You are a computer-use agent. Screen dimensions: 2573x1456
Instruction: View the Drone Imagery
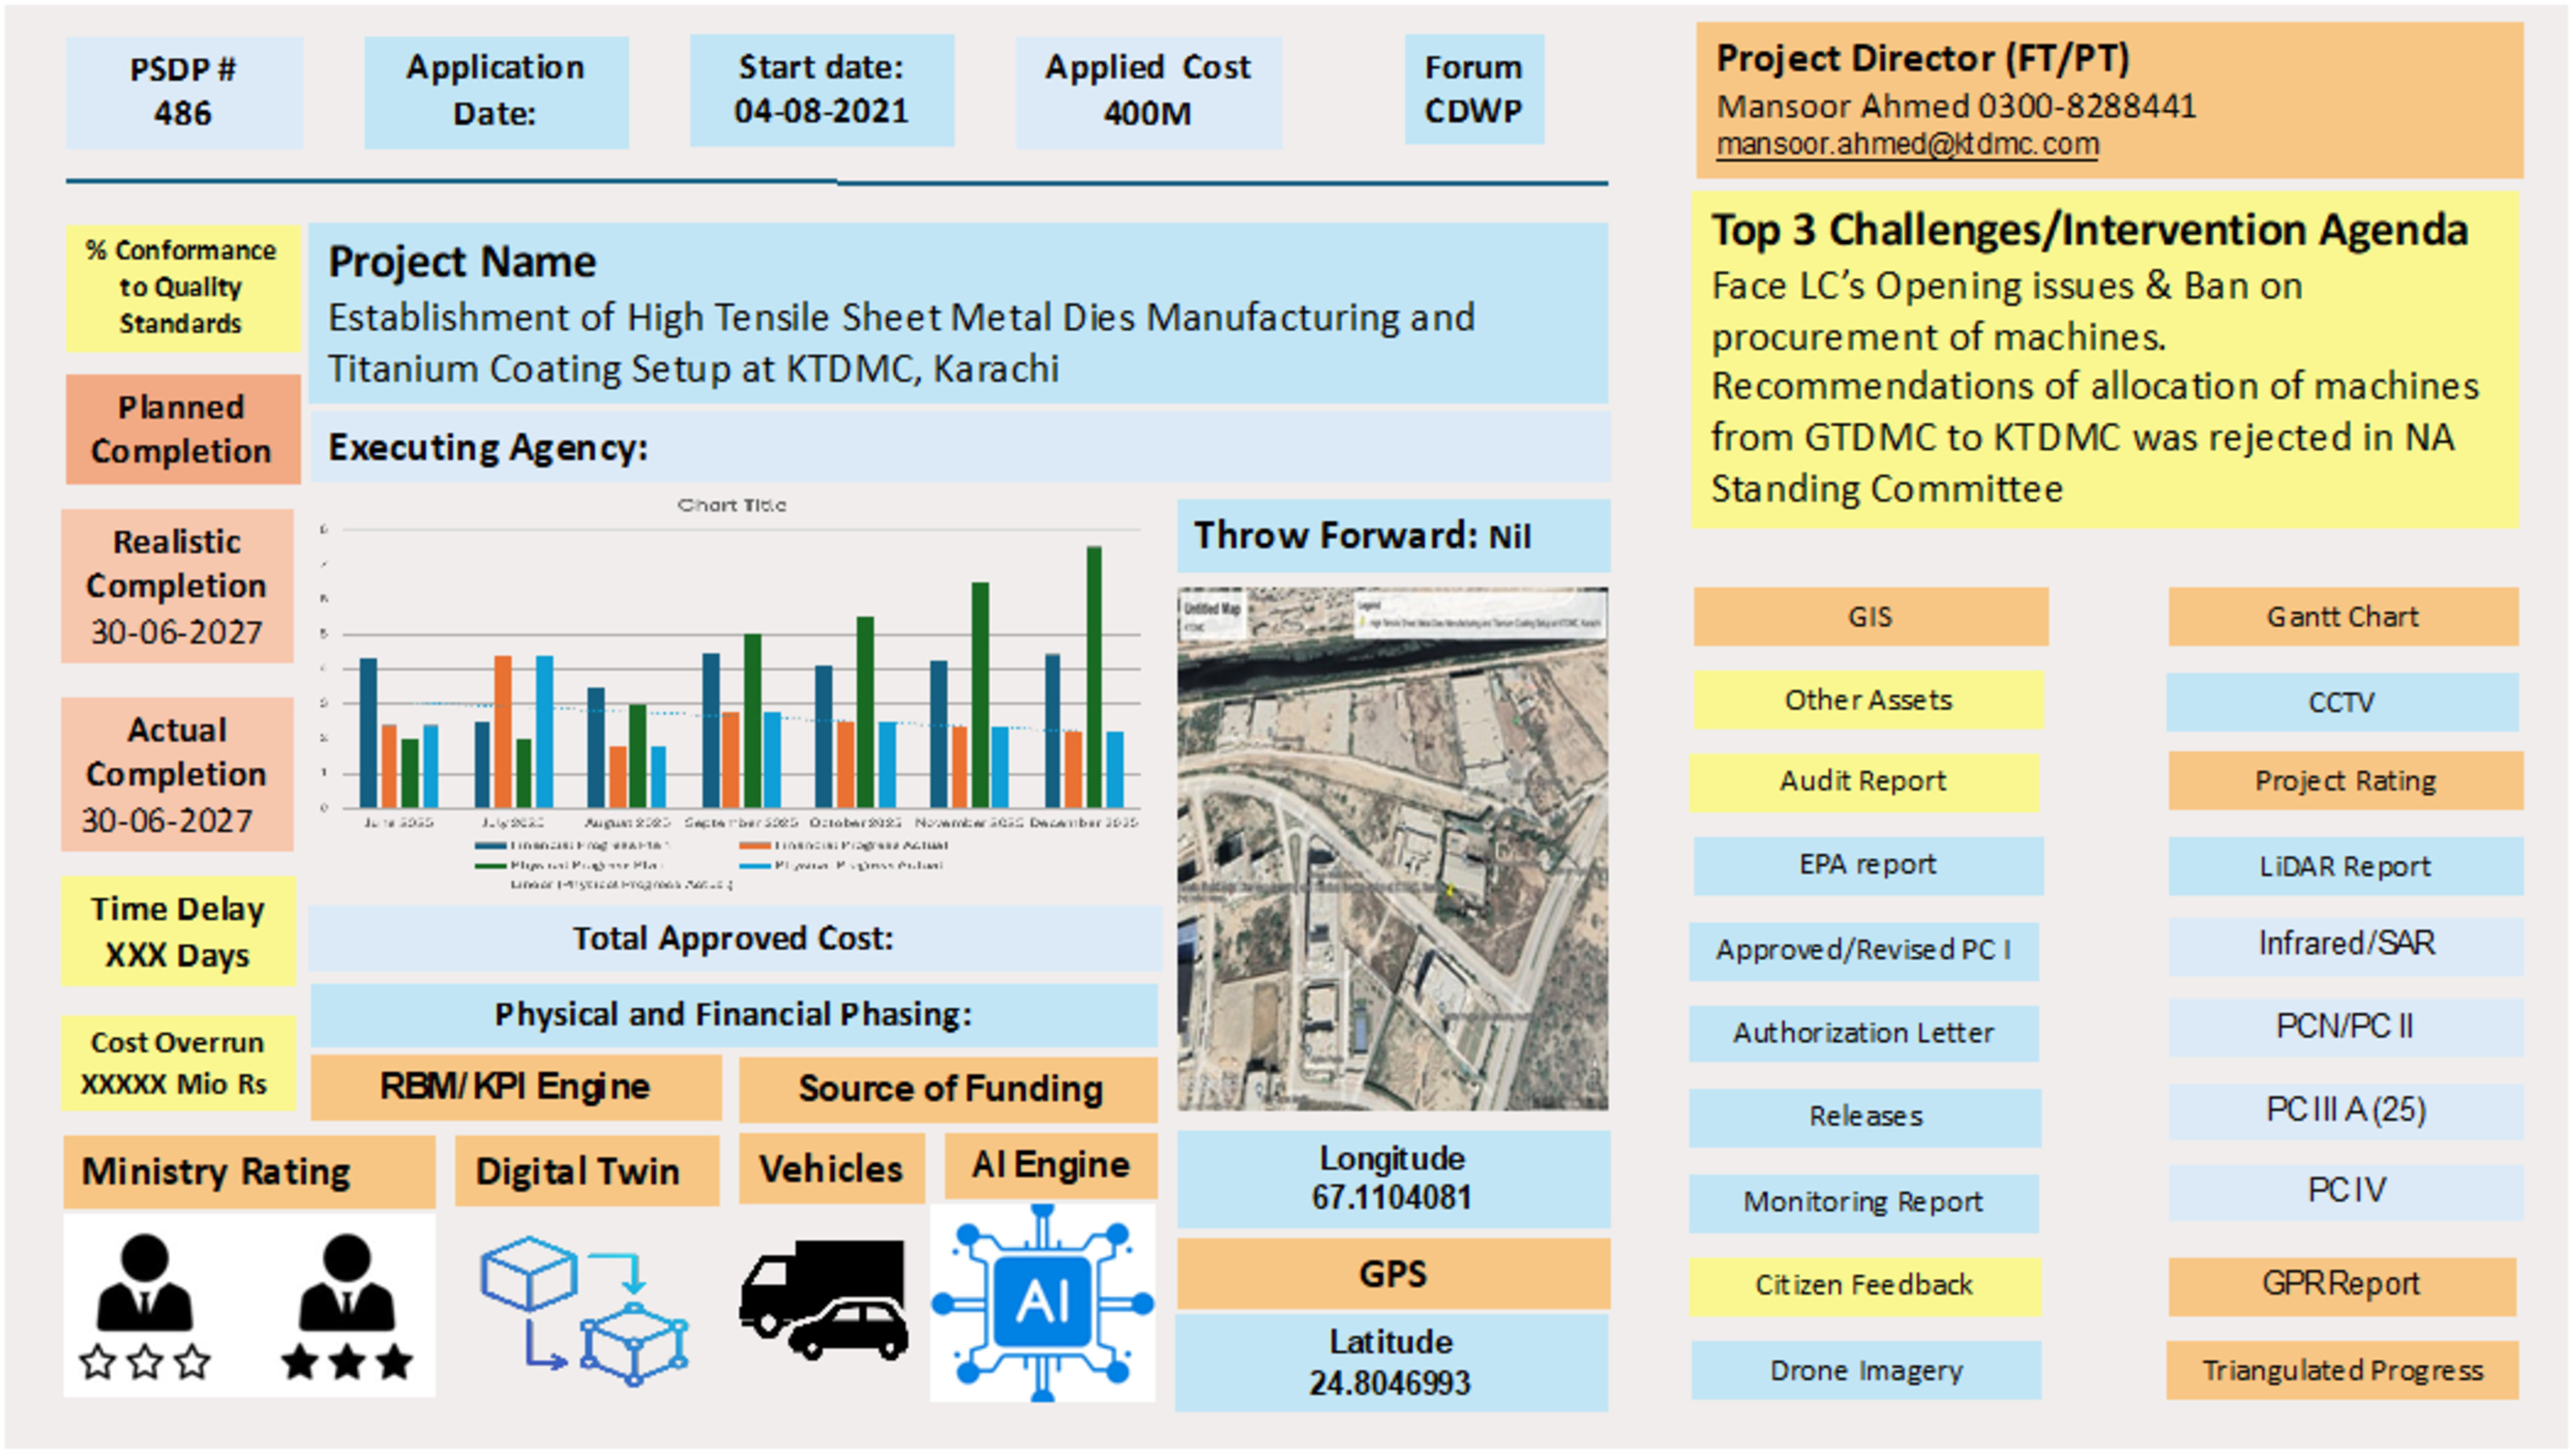(1866, 1370)
